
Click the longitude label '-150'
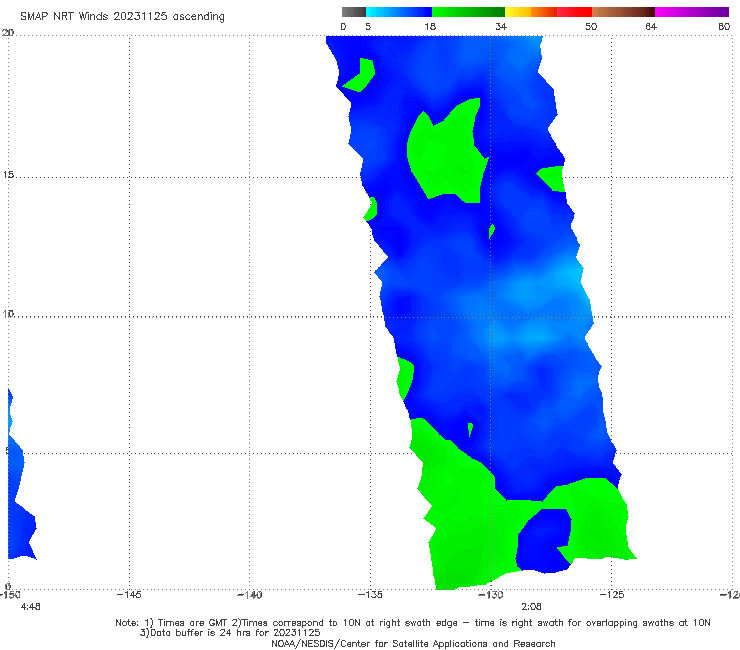coord(9,595)
